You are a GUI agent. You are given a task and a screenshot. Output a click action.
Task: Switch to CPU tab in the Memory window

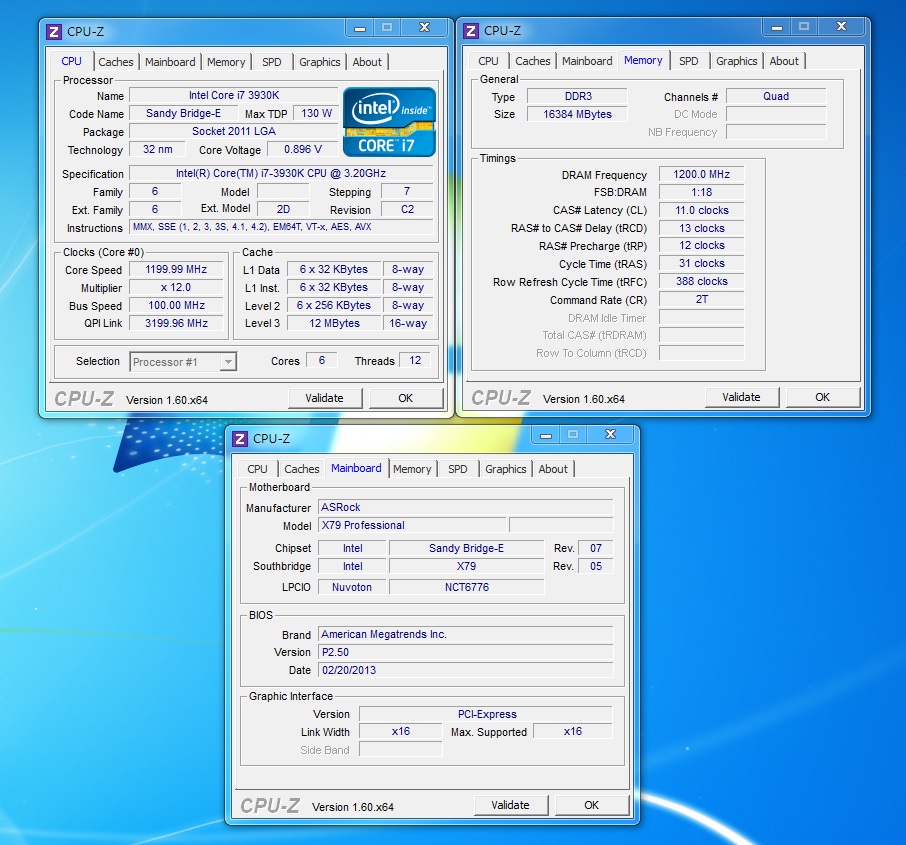[x=488, y=61]
